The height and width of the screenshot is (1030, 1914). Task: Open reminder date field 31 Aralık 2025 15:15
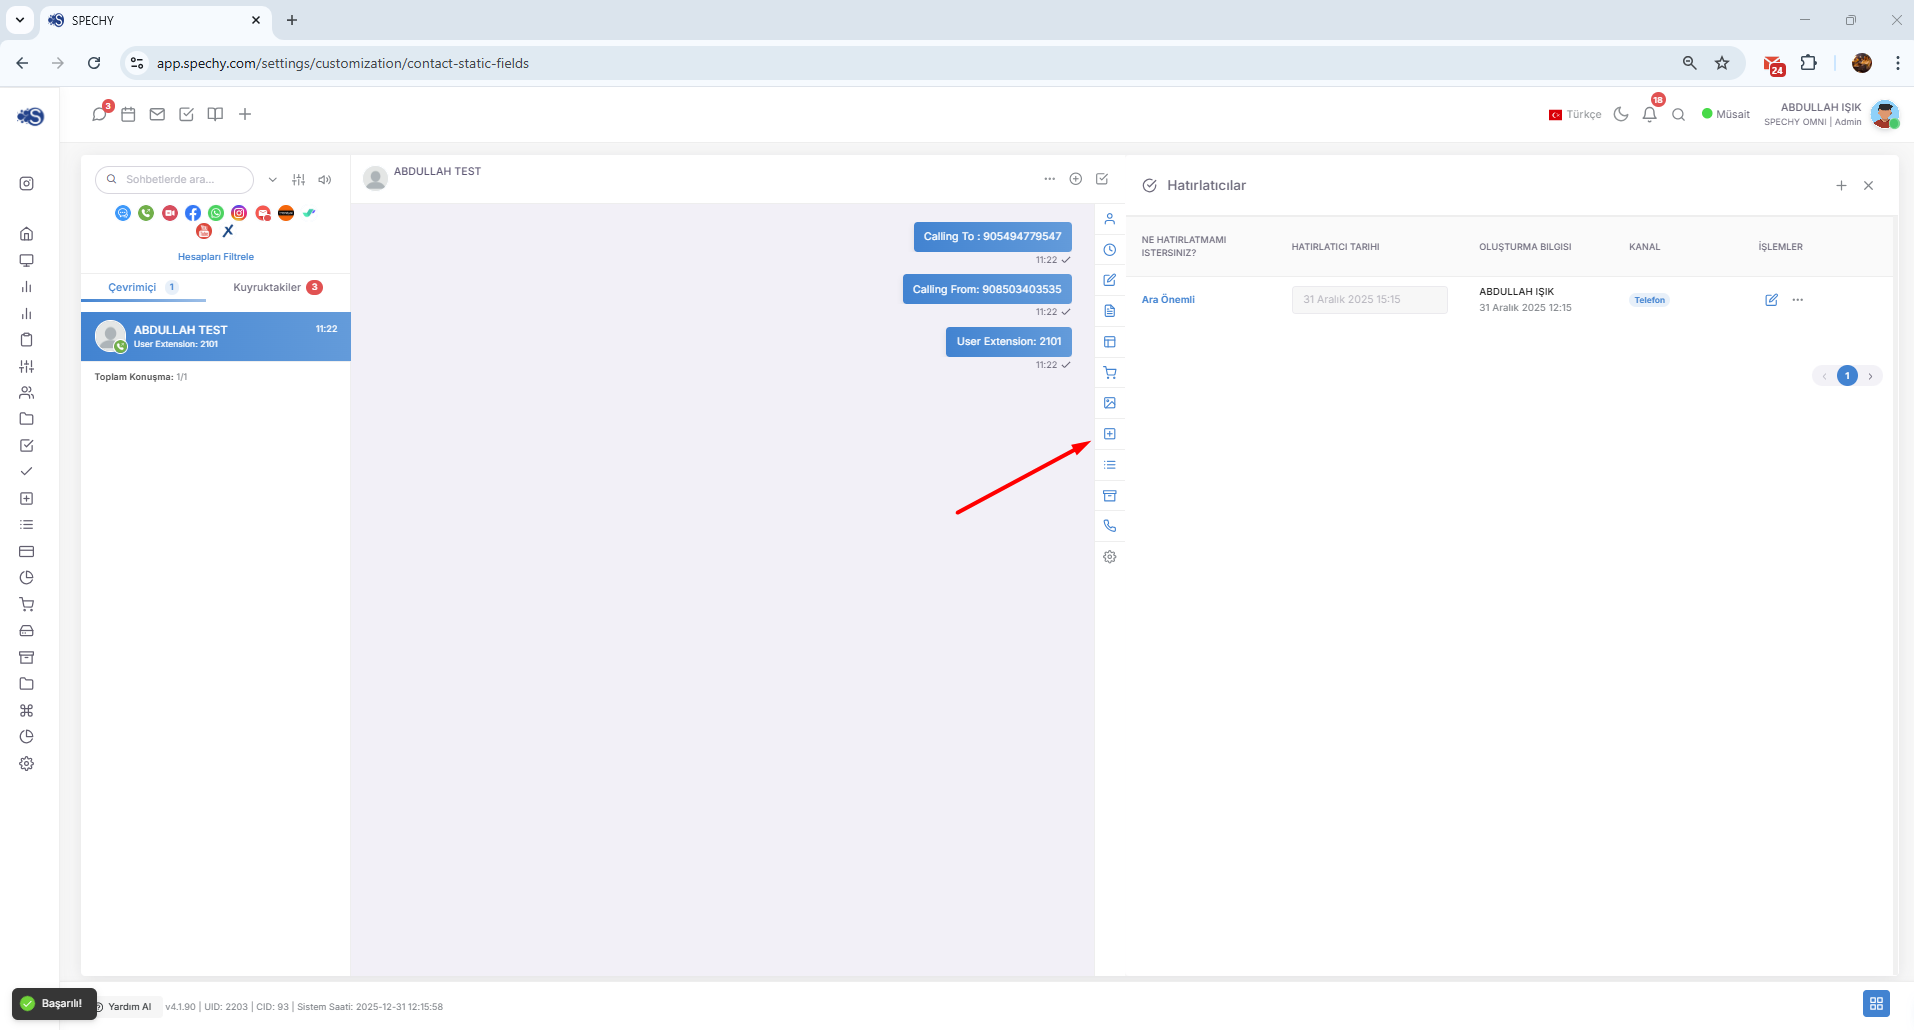coord(1369,300)
